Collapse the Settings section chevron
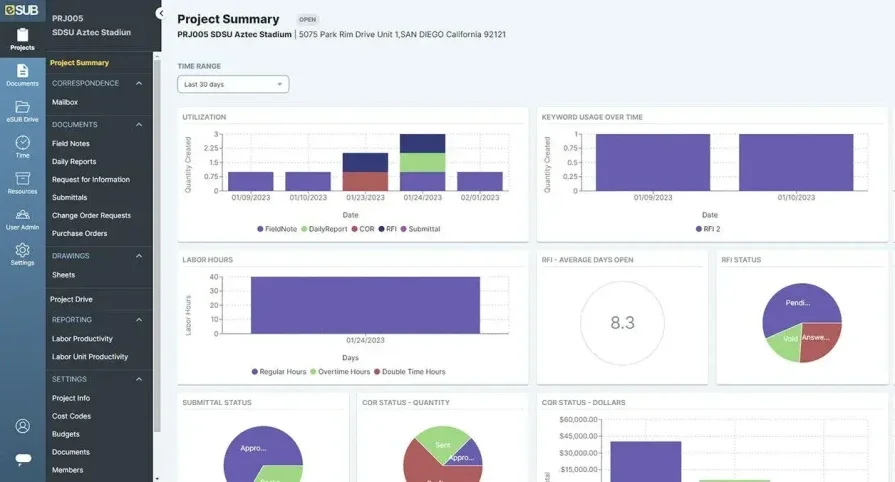 139,379
